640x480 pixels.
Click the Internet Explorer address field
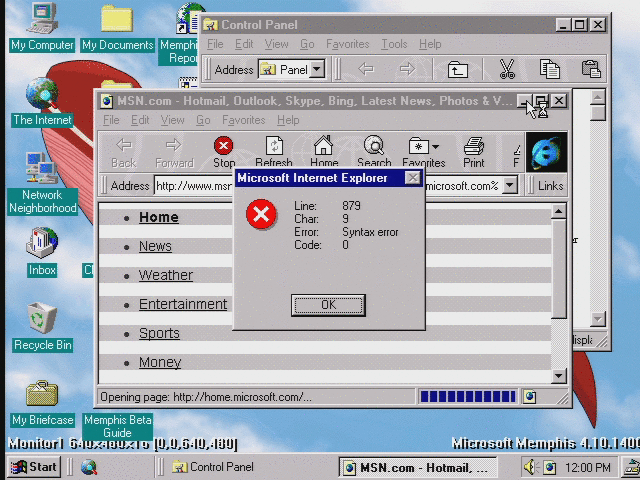(335, 186)
